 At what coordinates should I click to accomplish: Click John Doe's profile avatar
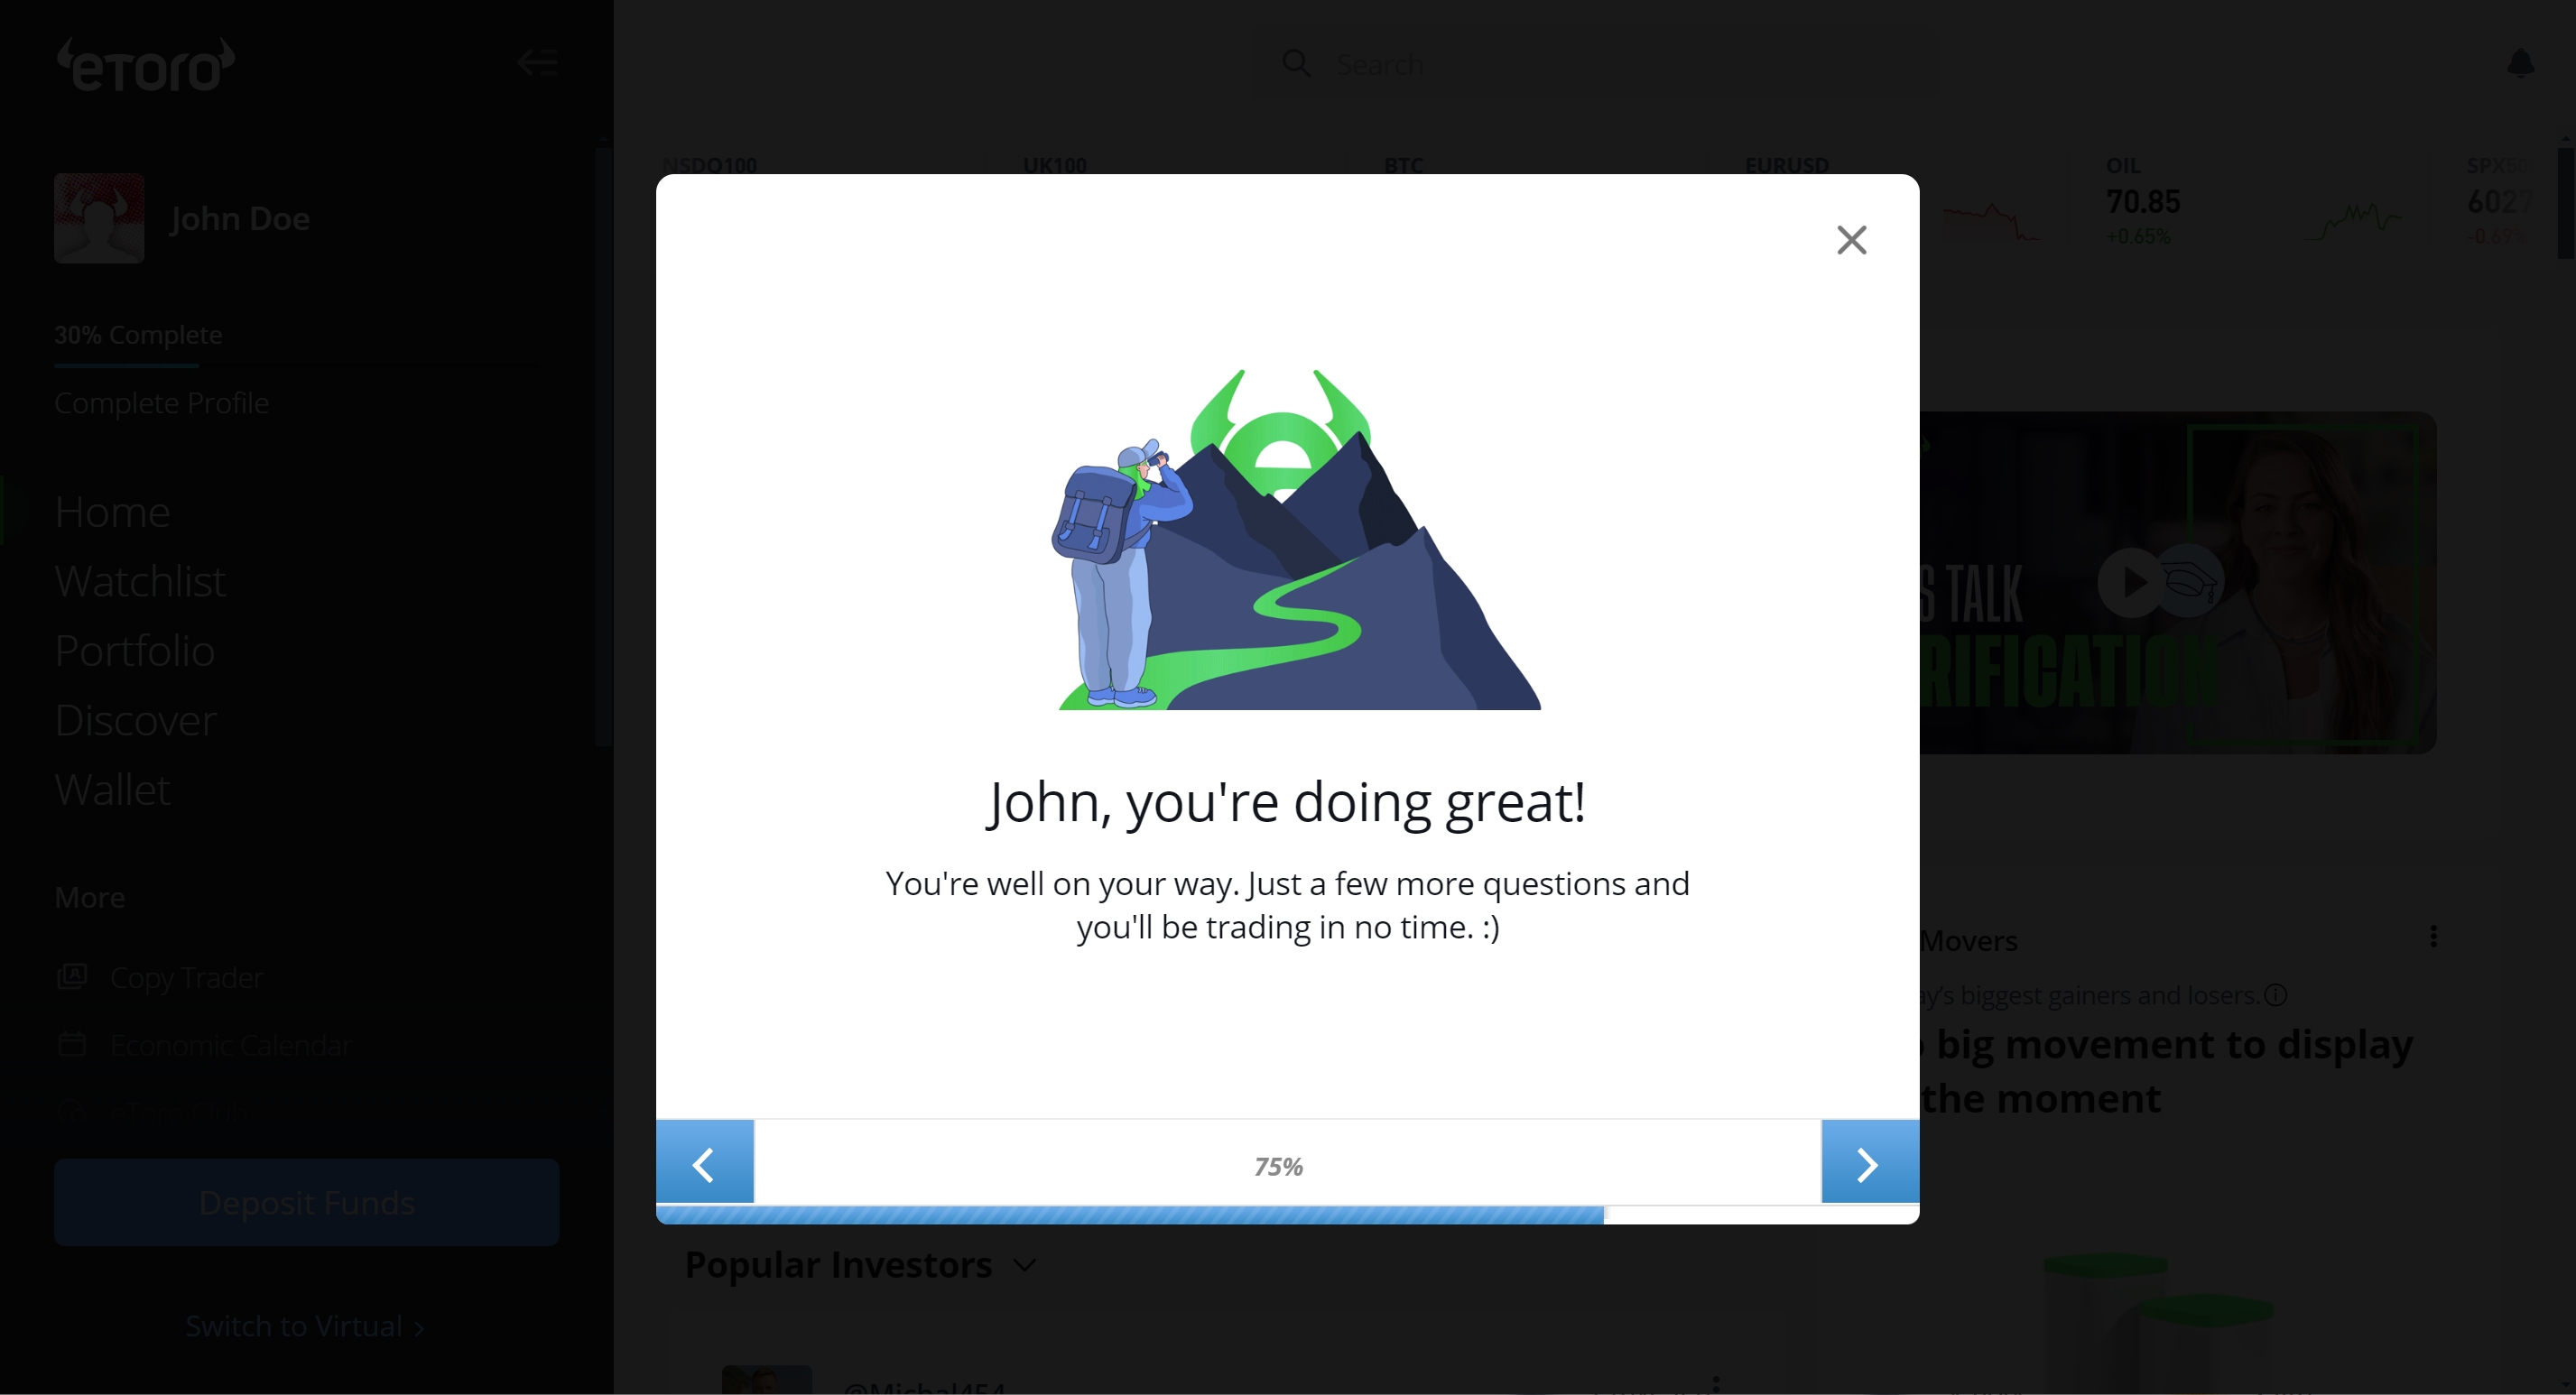pyautogui.click(x=99, y=218)
